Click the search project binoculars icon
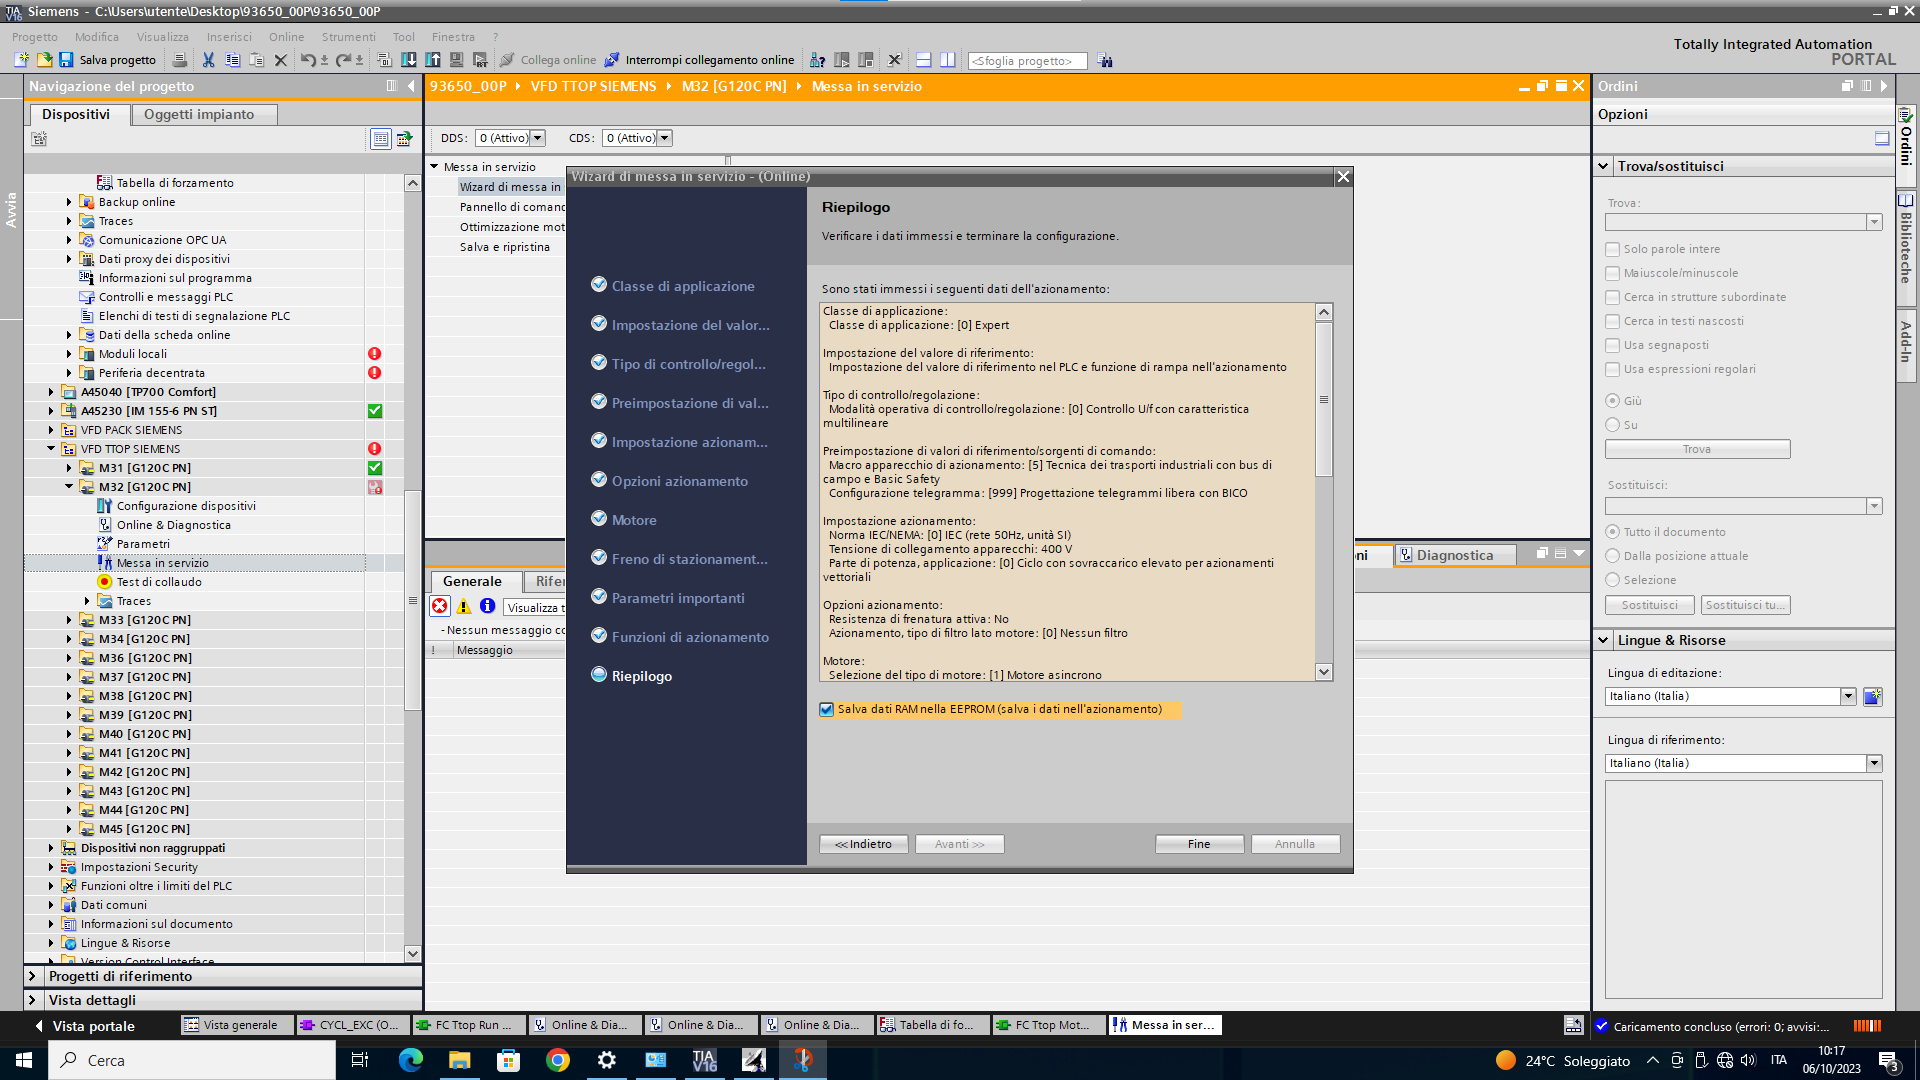The width and height of the screenshot is (1920, 1080). [x=1105, y=60]
